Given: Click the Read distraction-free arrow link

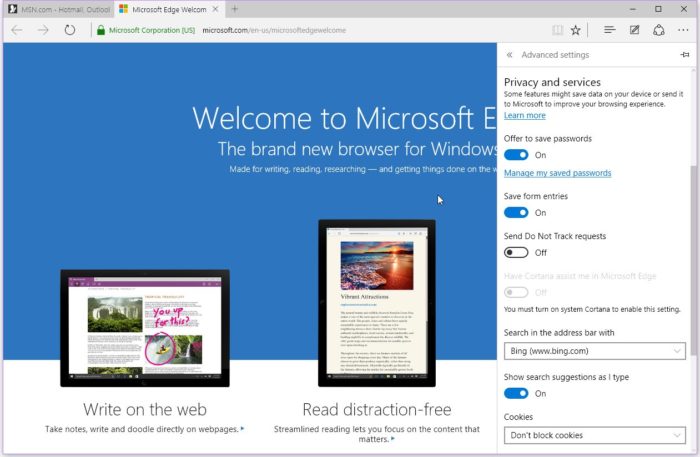Looking at the screenshot, I should tap(393, 439).
